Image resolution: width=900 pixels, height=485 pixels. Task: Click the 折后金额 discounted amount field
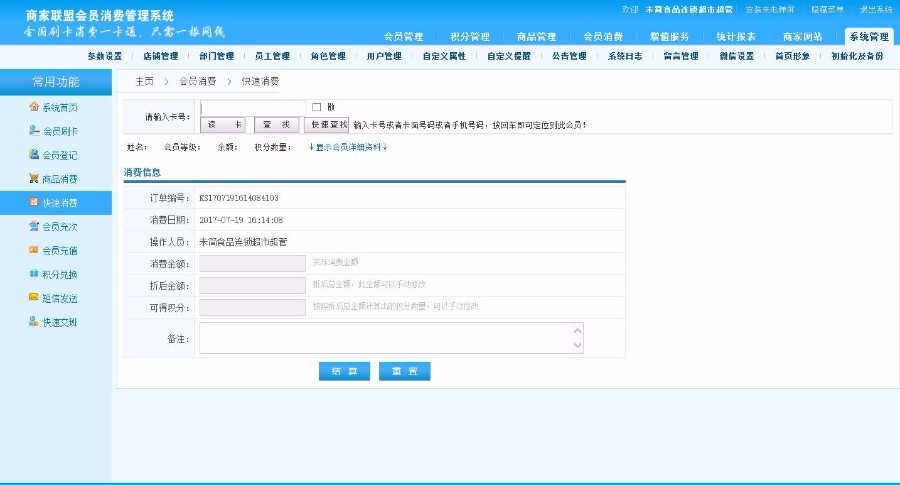(x=253, y=285)
